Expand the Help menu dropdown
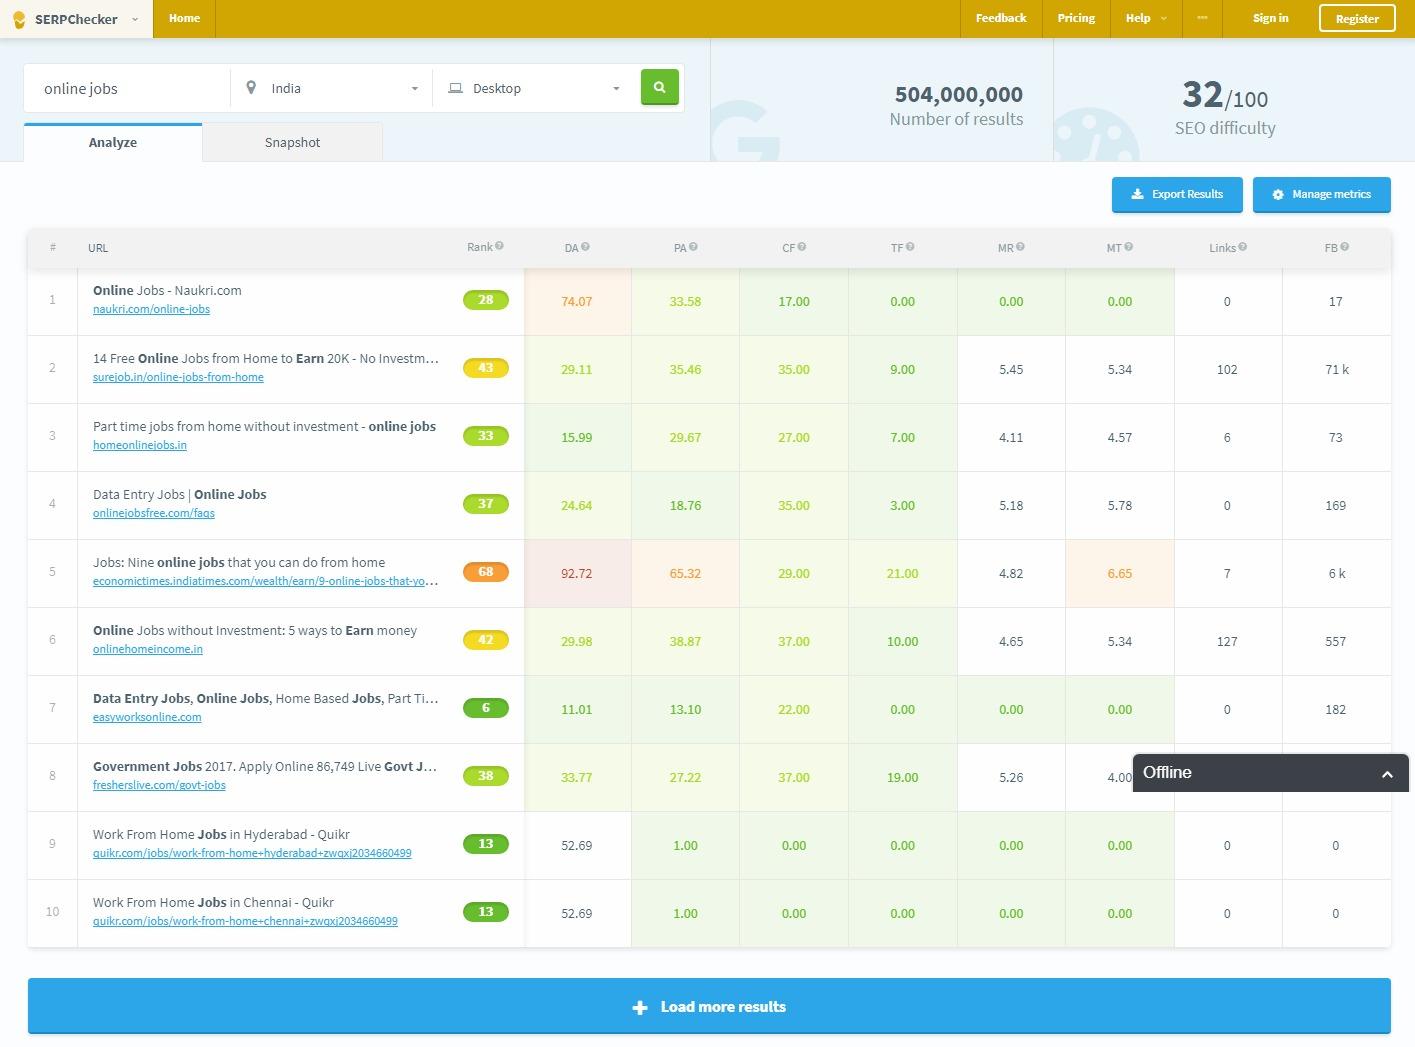 click(x=1146, y=18)
